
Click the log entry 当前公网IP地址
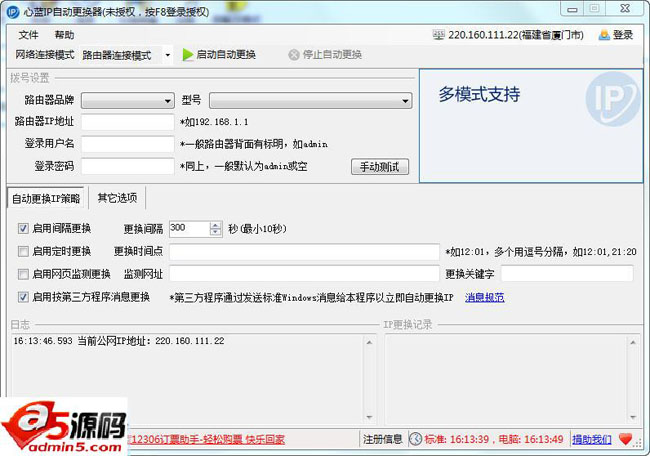point(119,341)
